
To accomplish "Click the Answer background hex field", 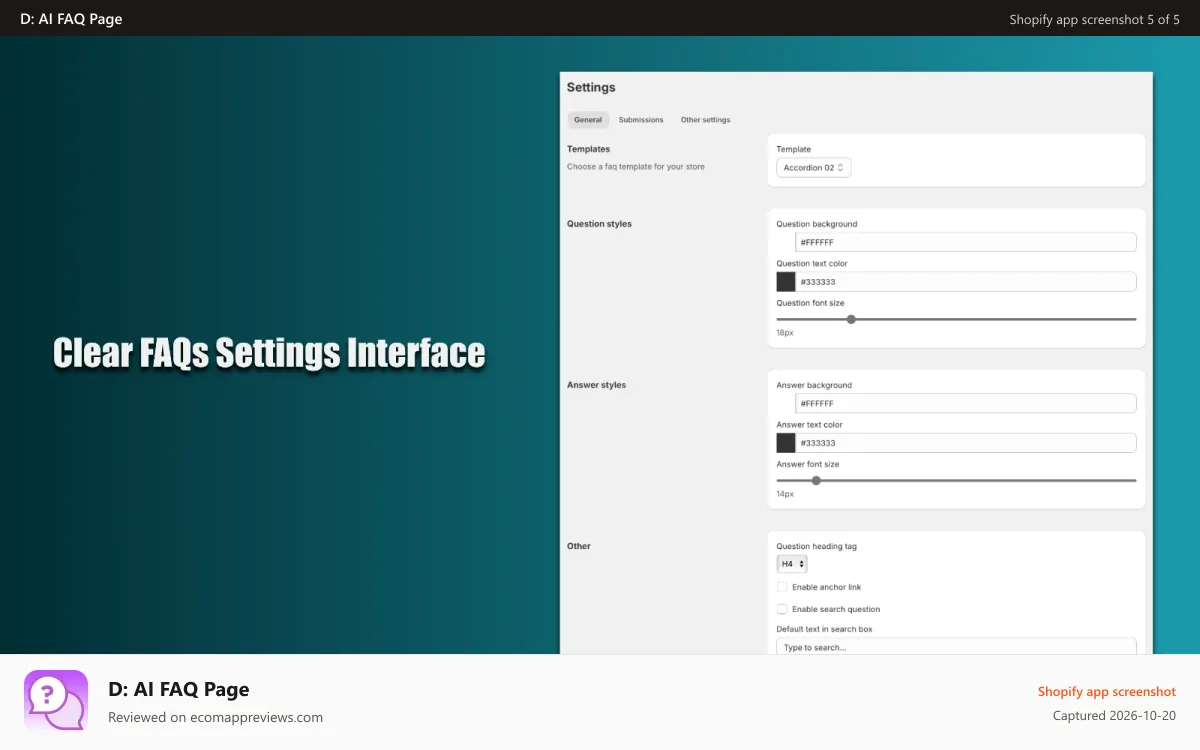I will point(966,403).
